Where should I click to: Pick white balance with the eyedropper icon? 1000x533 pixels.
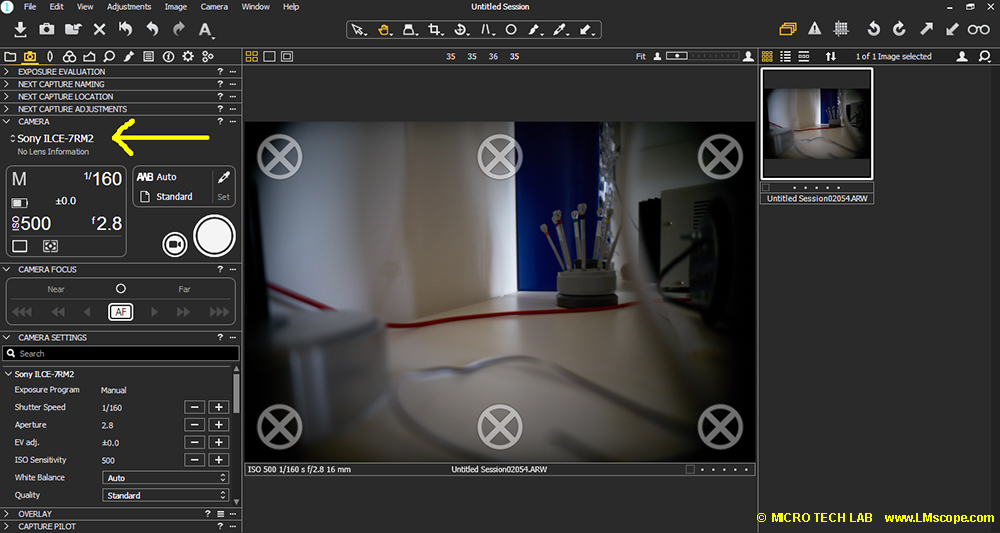(x=223, y=177)
